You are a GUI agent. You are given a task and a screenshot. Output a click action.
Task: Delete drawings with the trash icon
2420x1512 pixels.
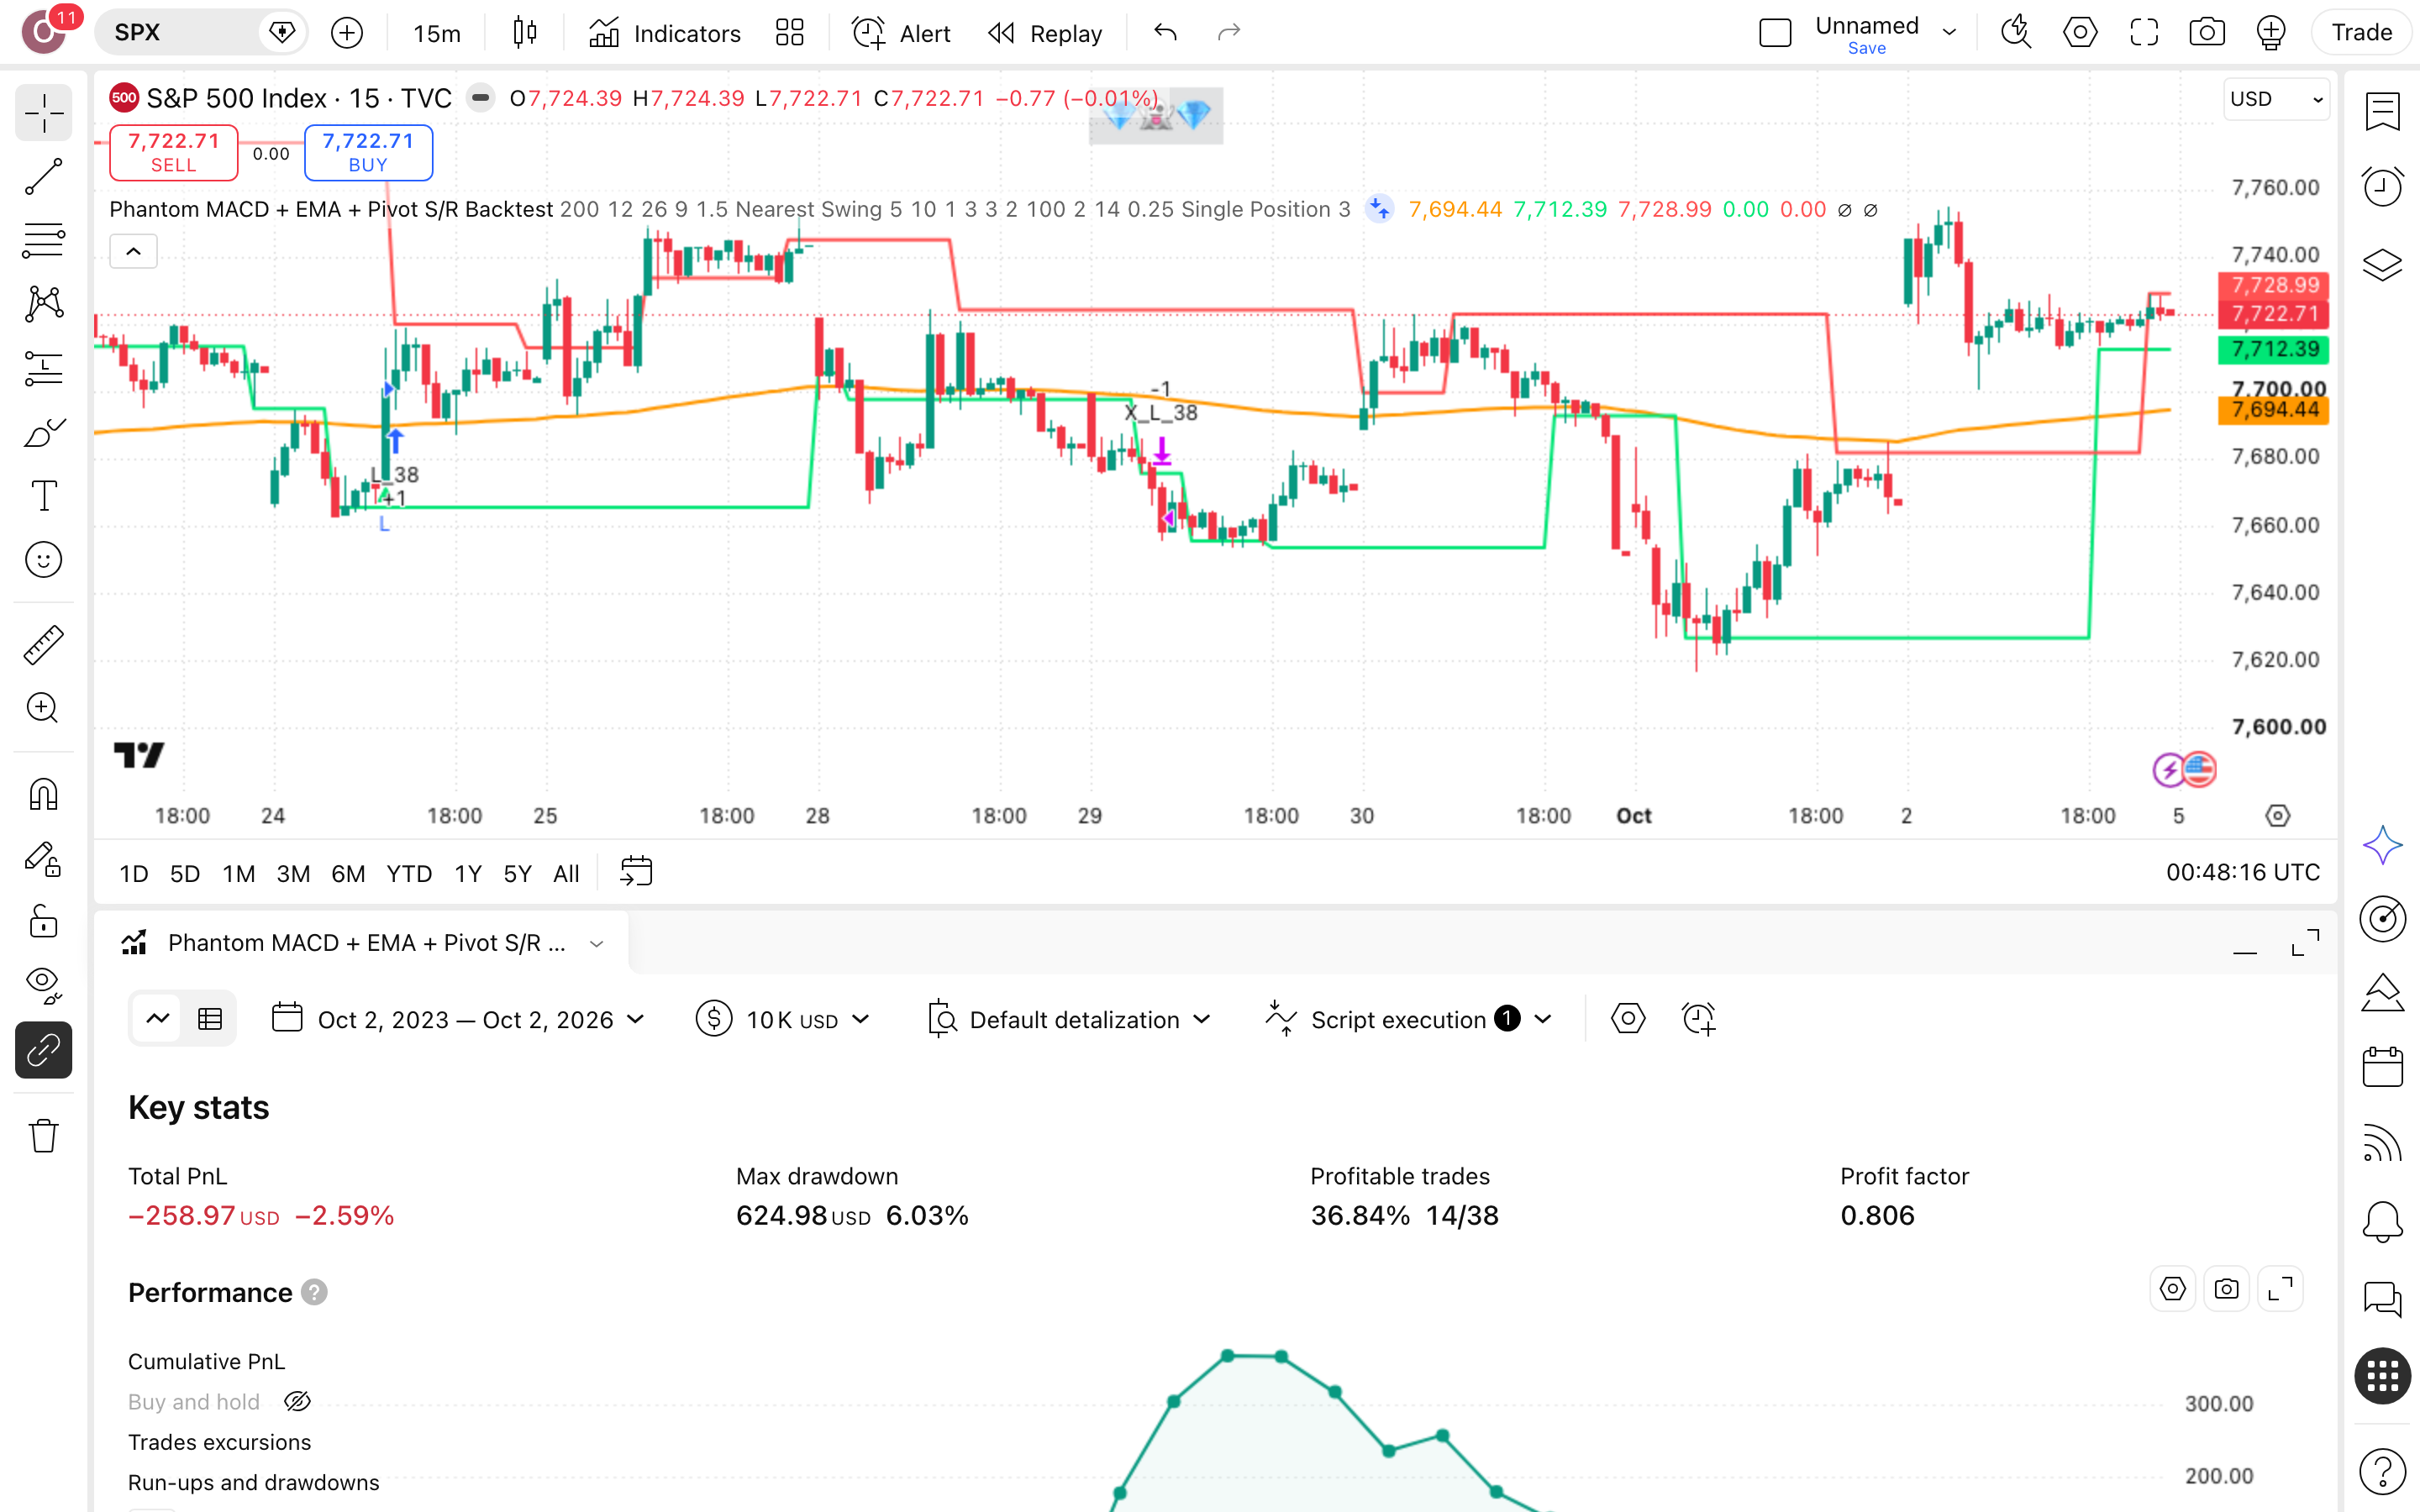coord(43,1136)
